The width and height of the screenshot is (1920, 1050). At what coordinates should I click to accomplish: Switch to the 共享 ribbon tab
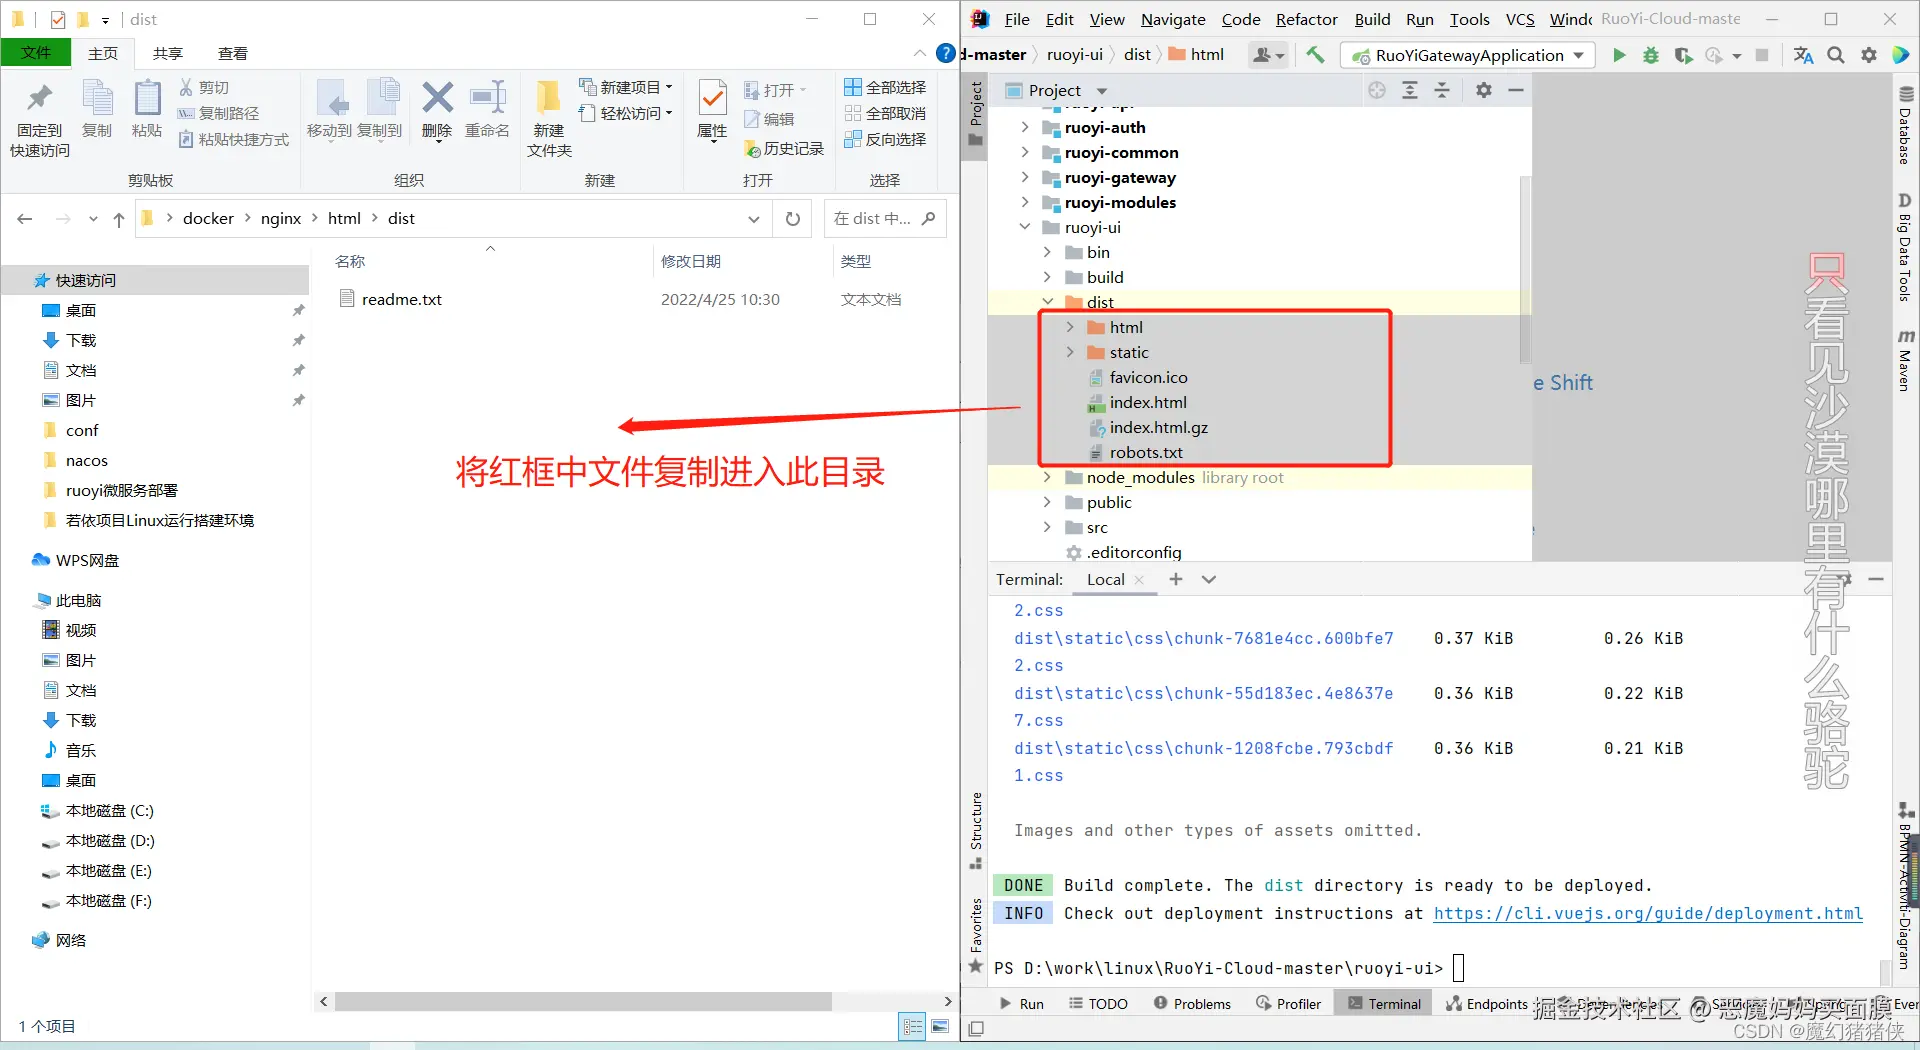168,53
